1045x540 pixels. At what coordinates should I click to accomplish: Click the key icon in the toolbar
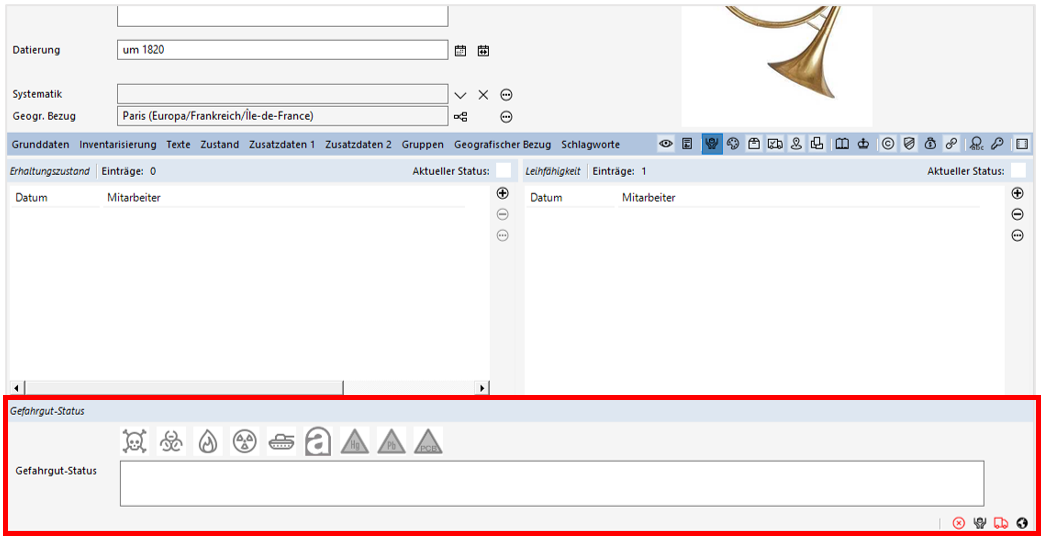[997, 144]
